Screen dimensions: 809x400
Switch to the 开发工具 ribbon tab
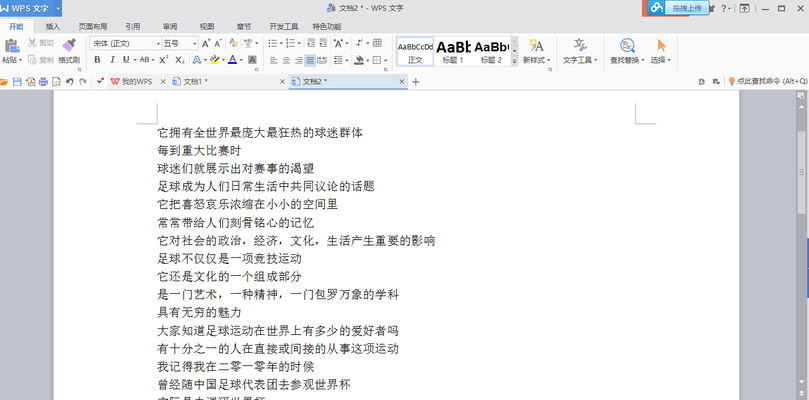[284, 27]
